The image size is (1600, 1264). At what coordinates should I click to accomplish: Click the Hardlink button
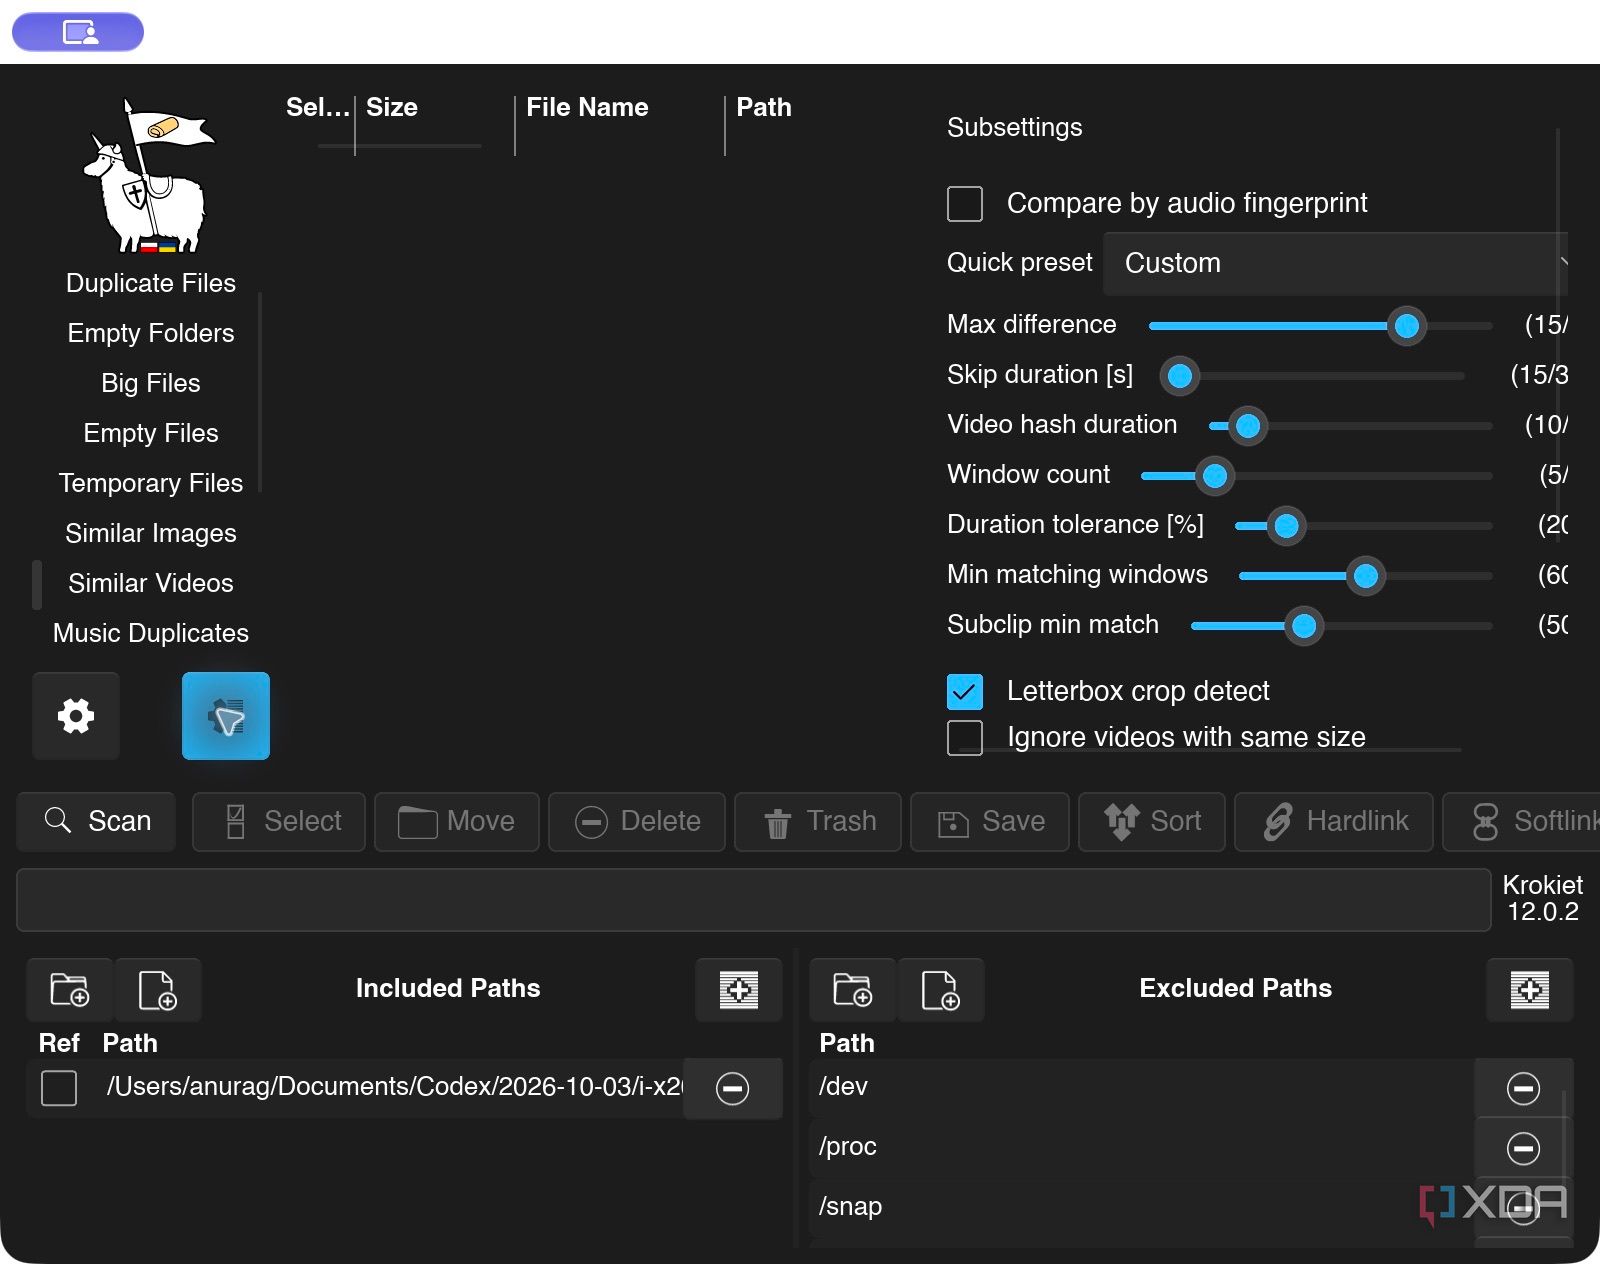click(x=1334, y=822)
